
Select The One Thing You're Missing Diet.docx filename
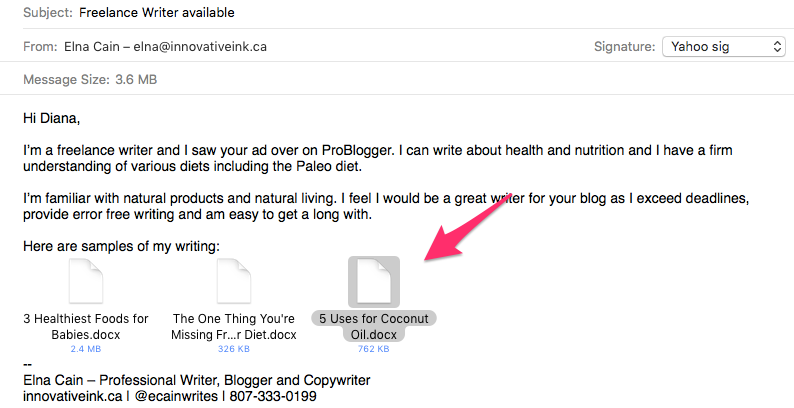[234, 326]
